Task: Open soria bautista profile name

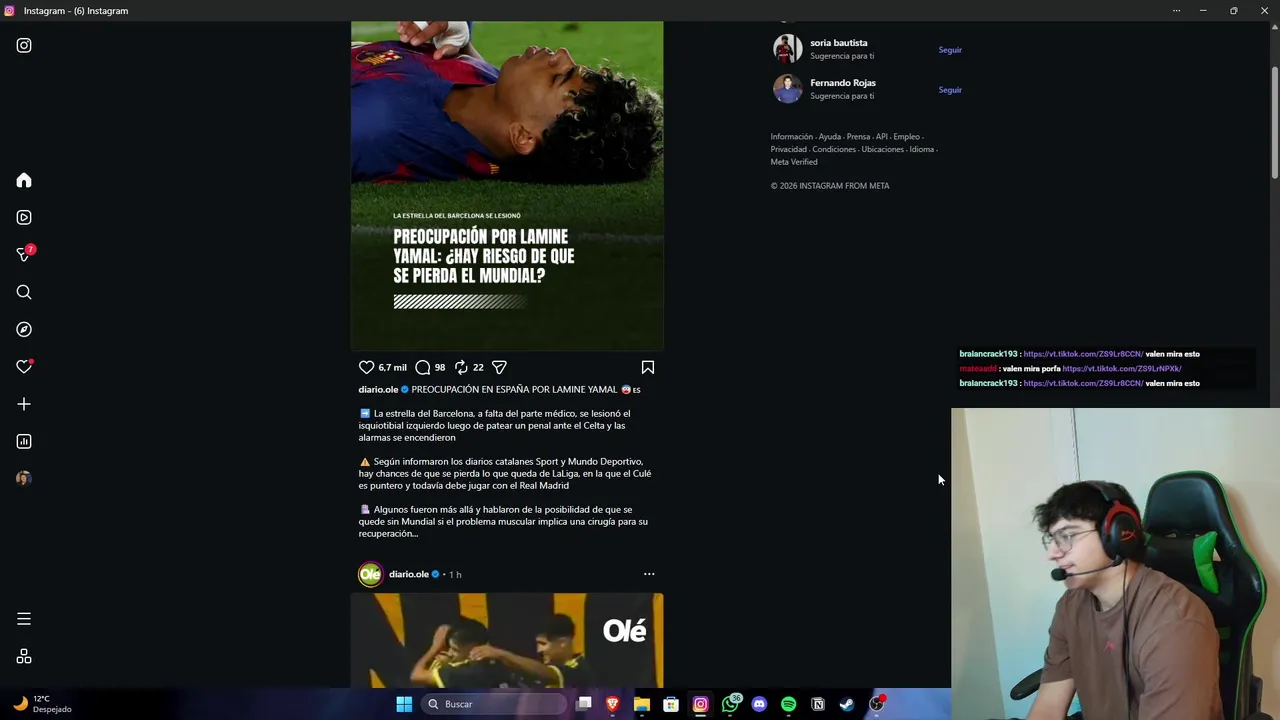Action: 839,43
